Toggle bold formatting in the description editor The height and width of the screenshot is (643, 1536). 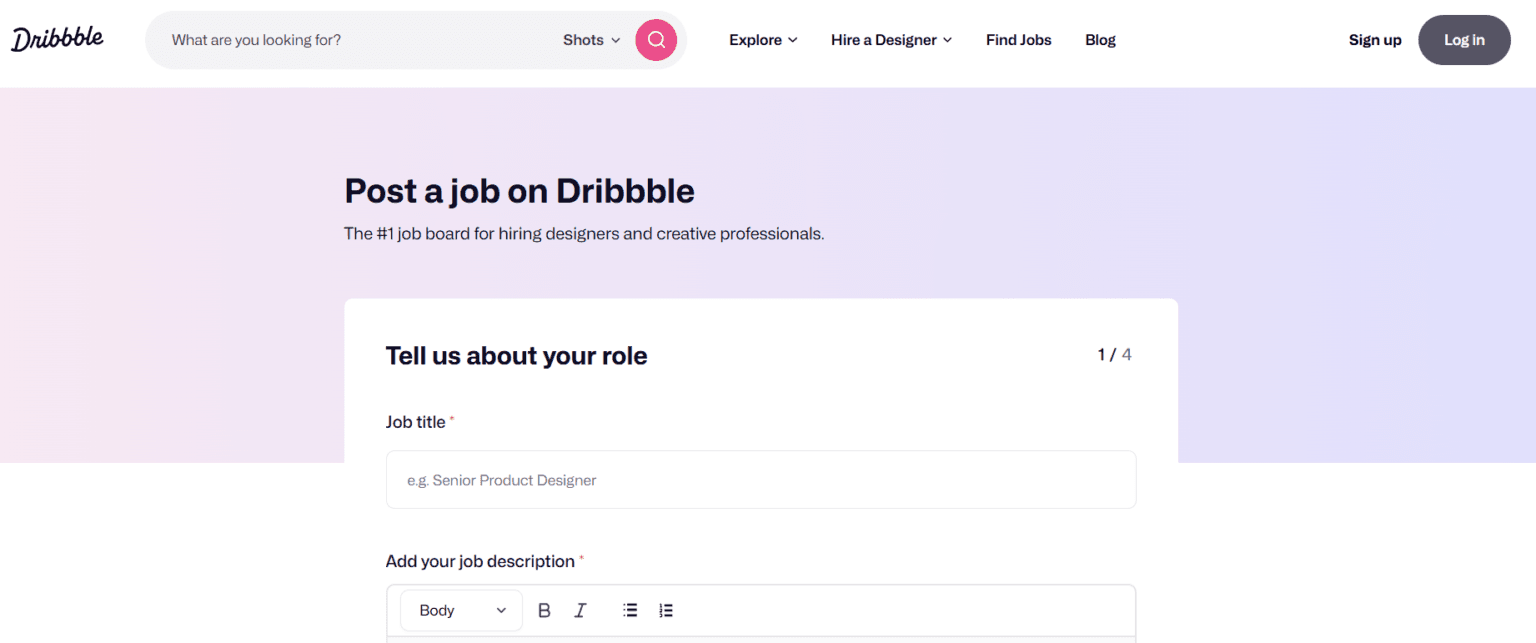[544, 610]
